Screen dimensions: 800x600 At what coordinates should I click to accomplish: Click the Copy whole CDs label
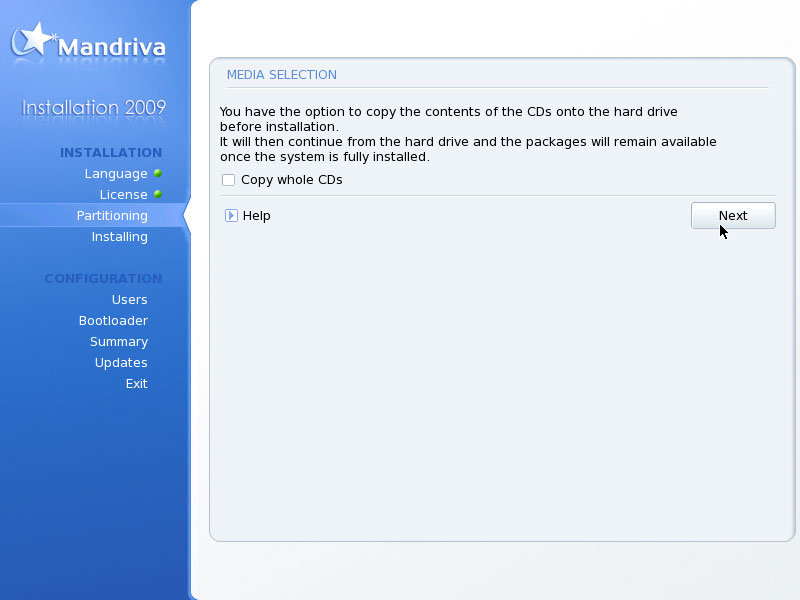pyautogui.click(x=292, y=180)
